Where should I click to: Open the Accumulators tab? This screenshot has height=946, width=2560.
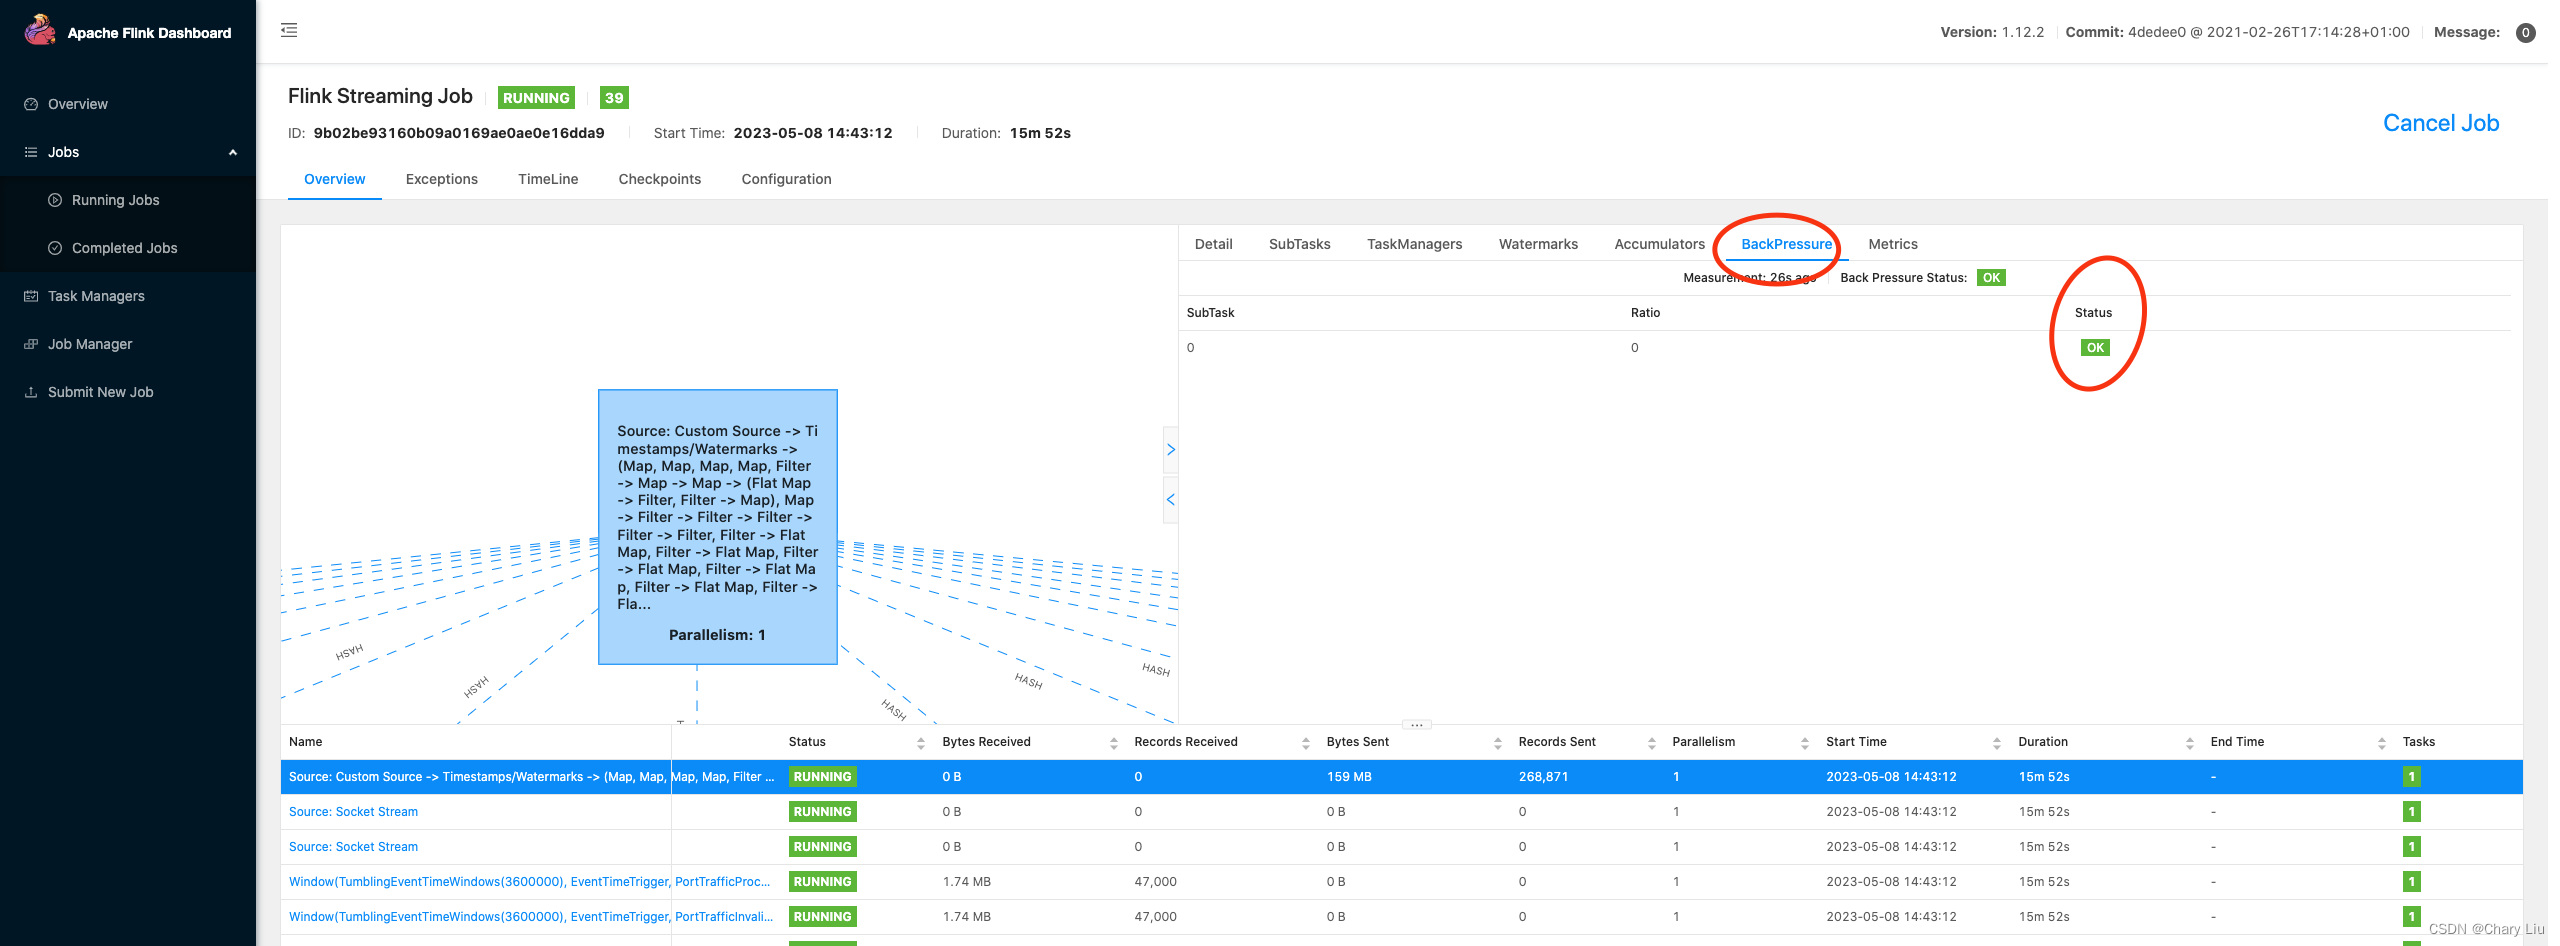click(x=1659, y=244)
